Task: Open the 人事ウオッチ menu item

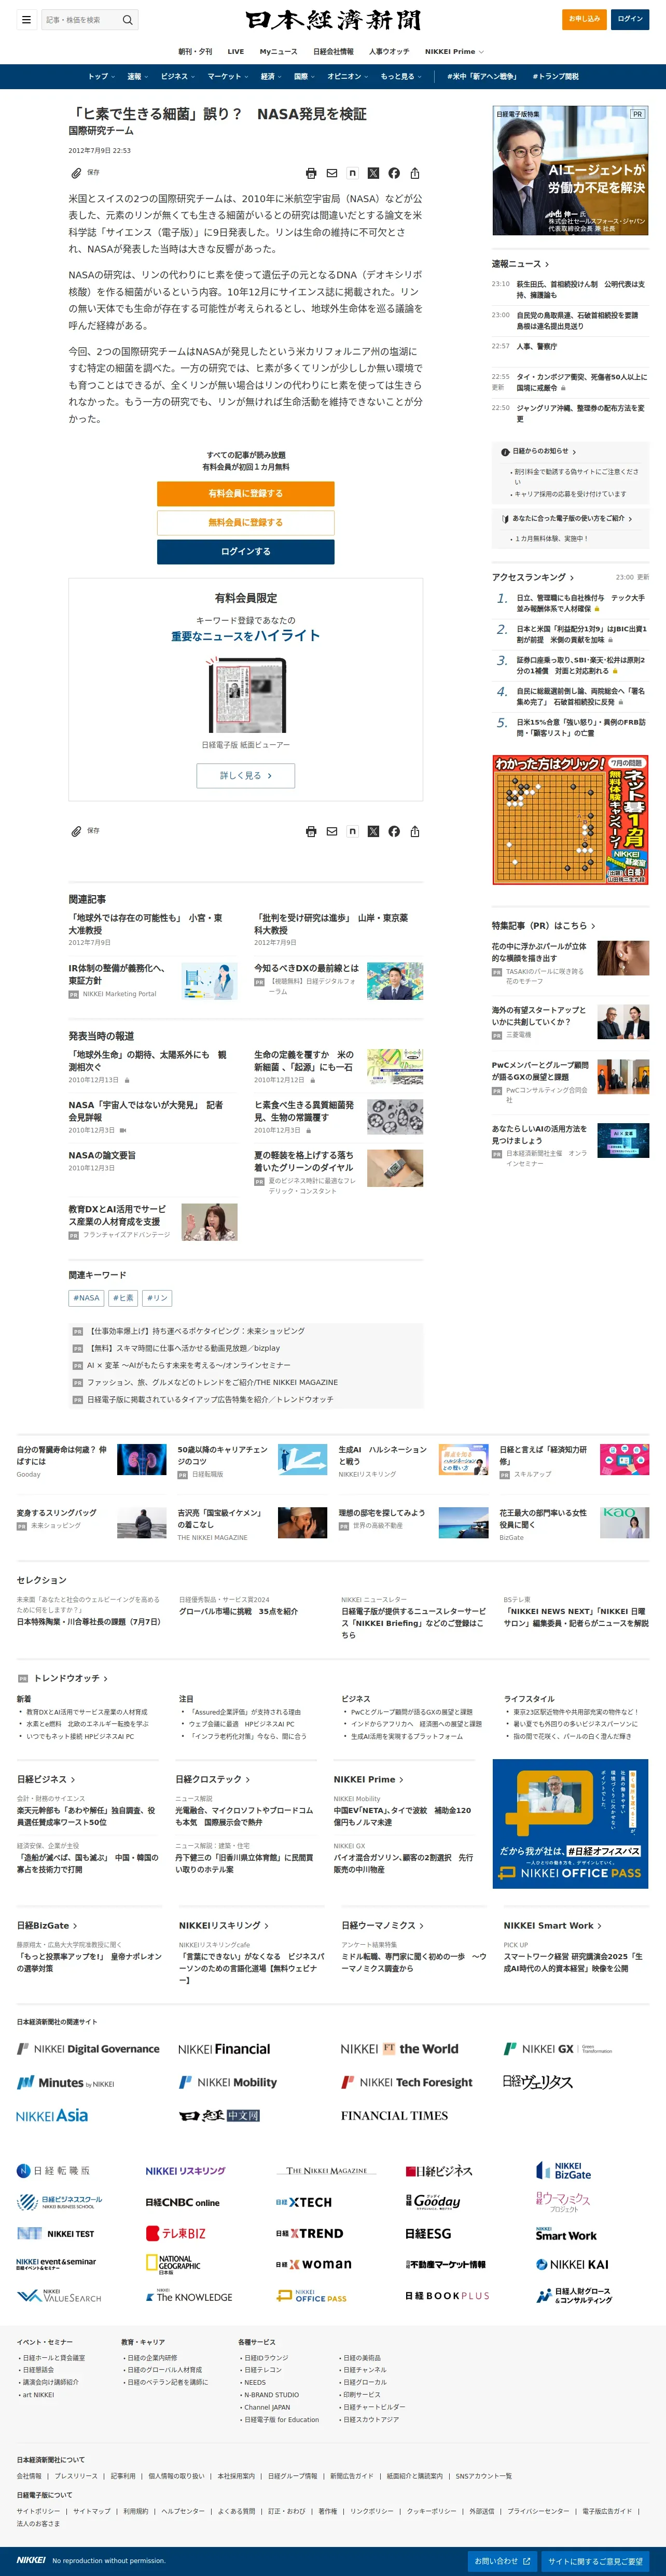Action: [x=389, y=51]
